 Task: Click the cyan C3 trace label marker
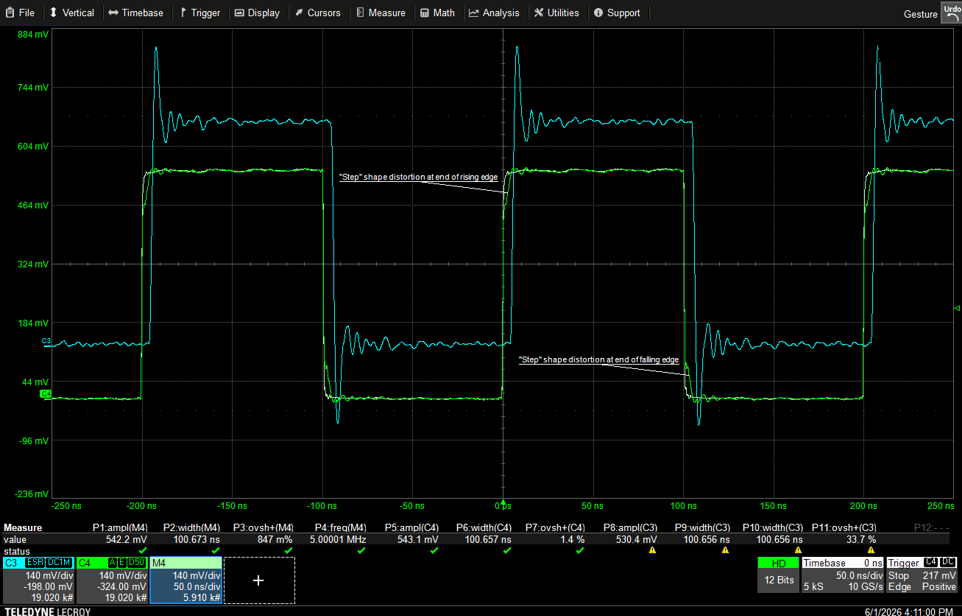point(47,341)
